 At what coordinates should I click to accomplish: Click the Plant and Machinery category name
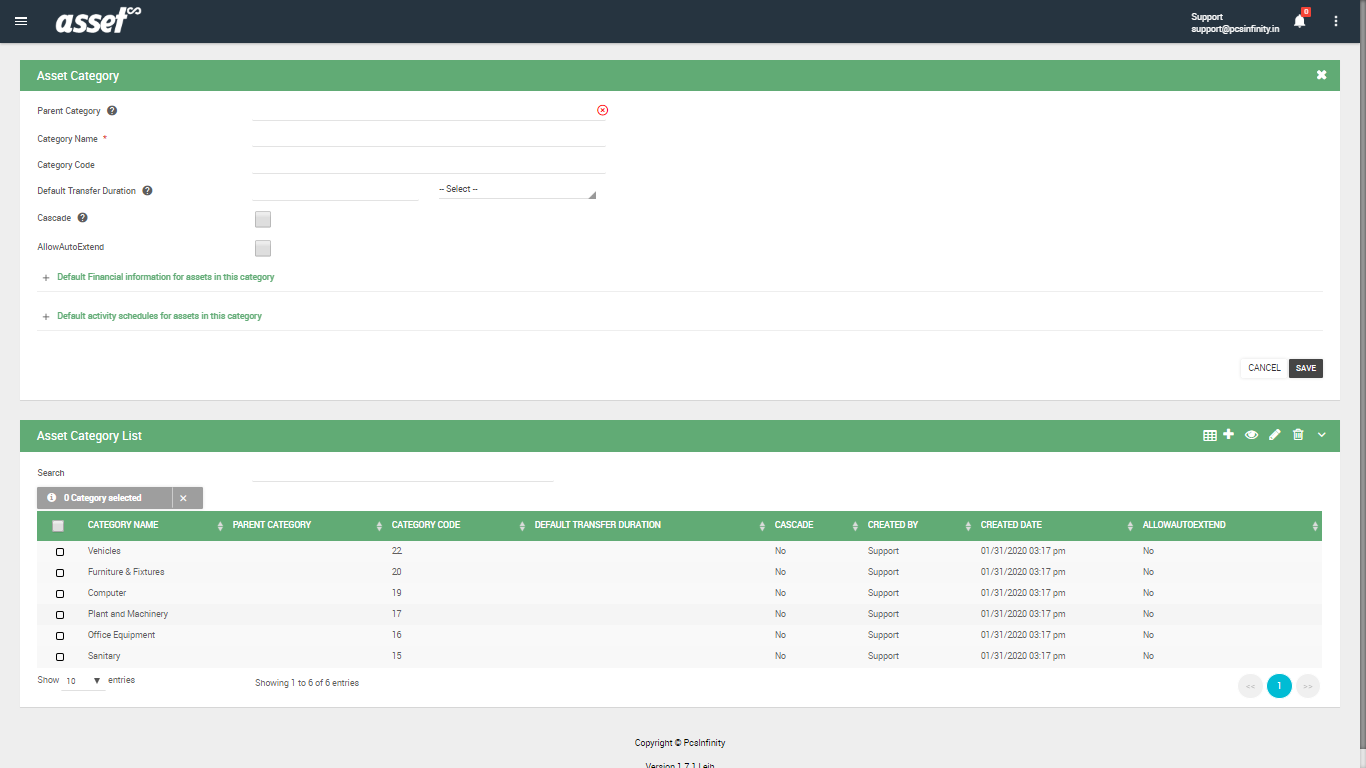click(128, 614)
